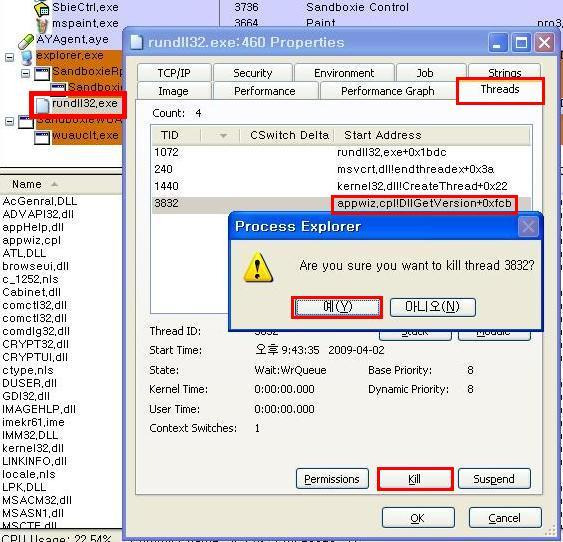
Task: Select browseui.dll in DLL list
Action: point(36,266)
